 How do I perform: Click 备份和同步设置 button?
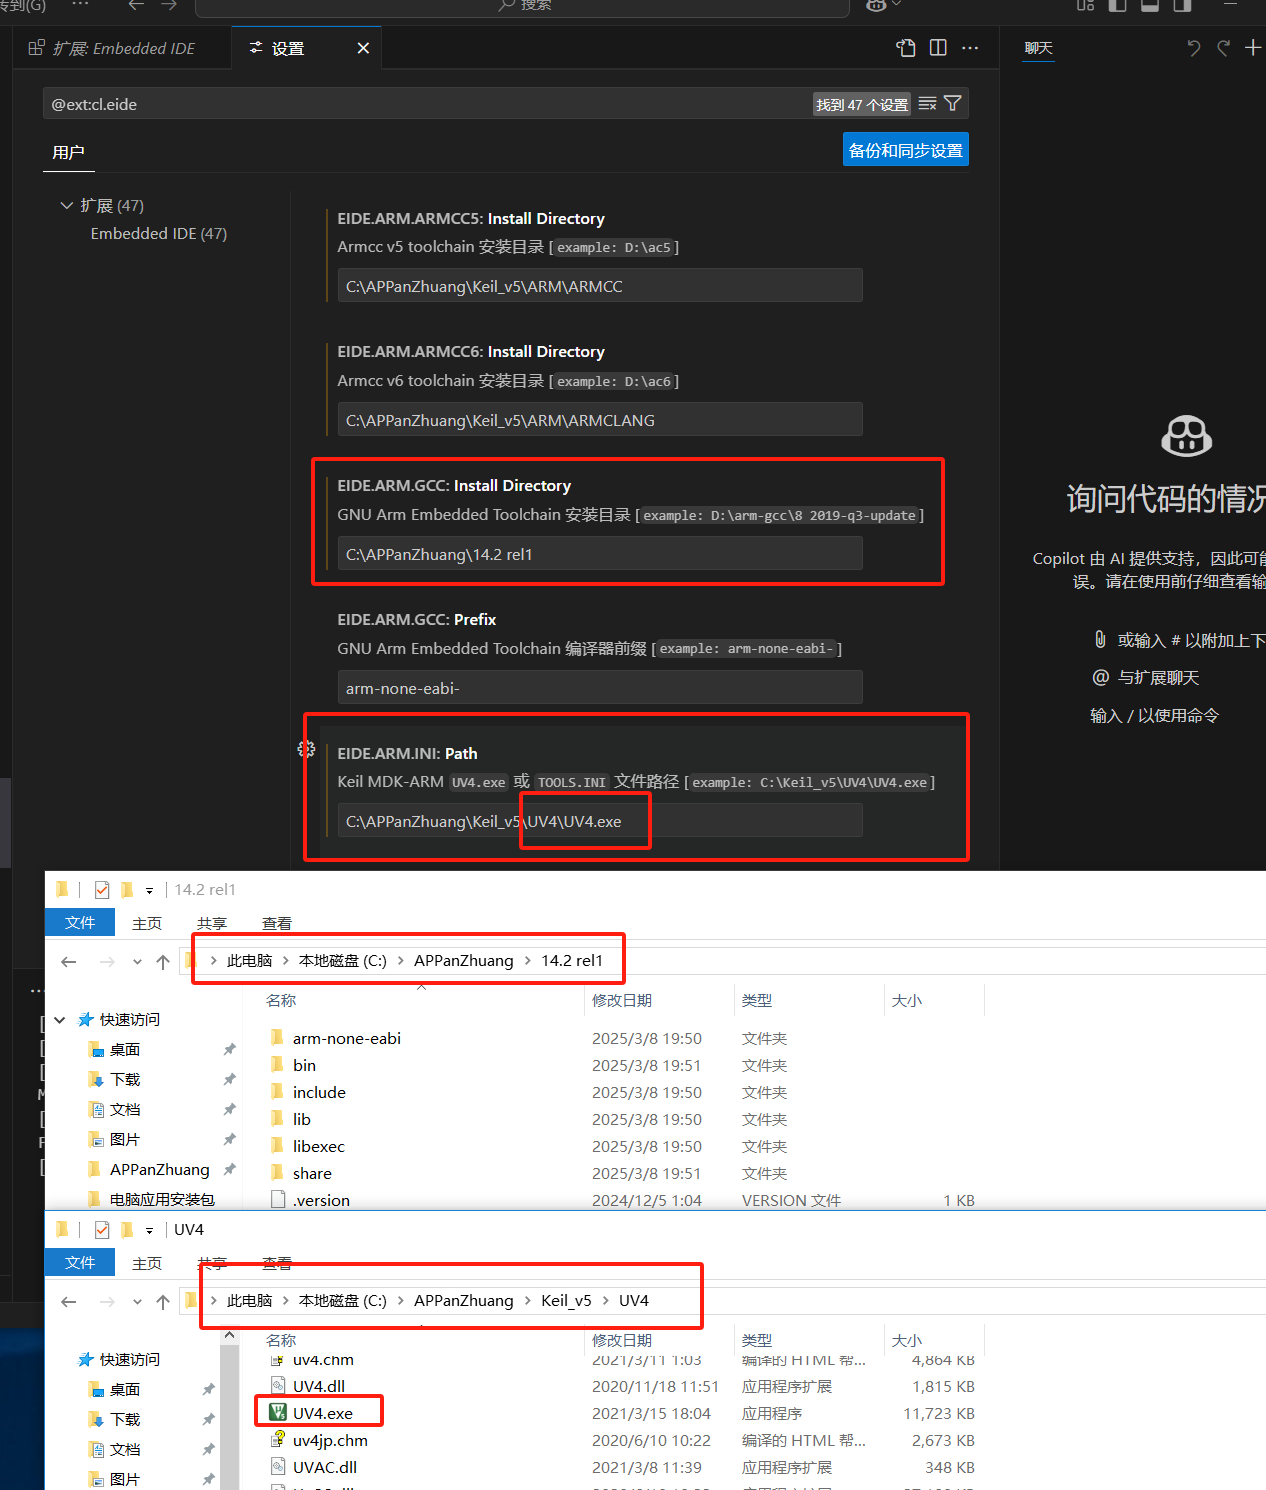click(x=906, y=150)
